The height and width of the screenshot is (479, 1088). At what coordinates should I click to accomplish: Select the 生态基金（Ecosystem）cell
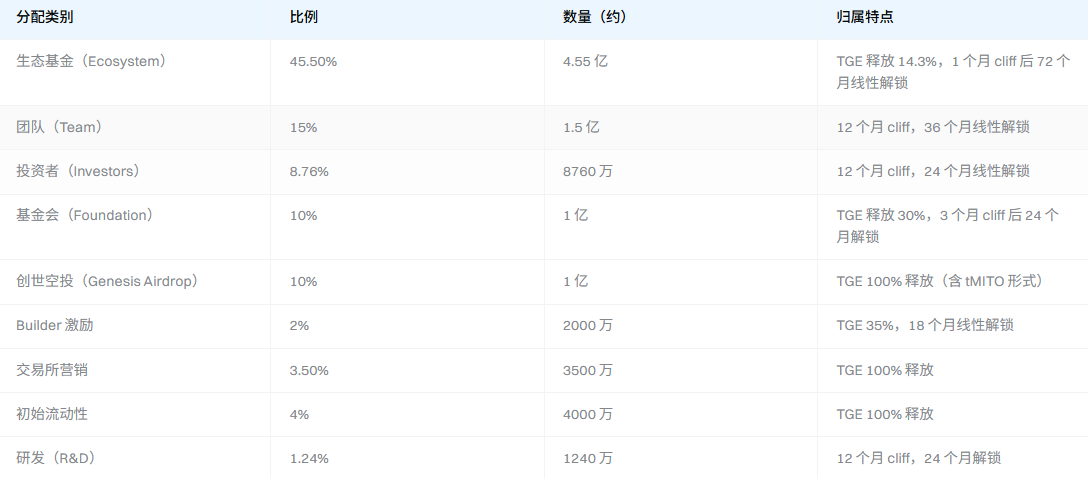click(x=92, y=61)
